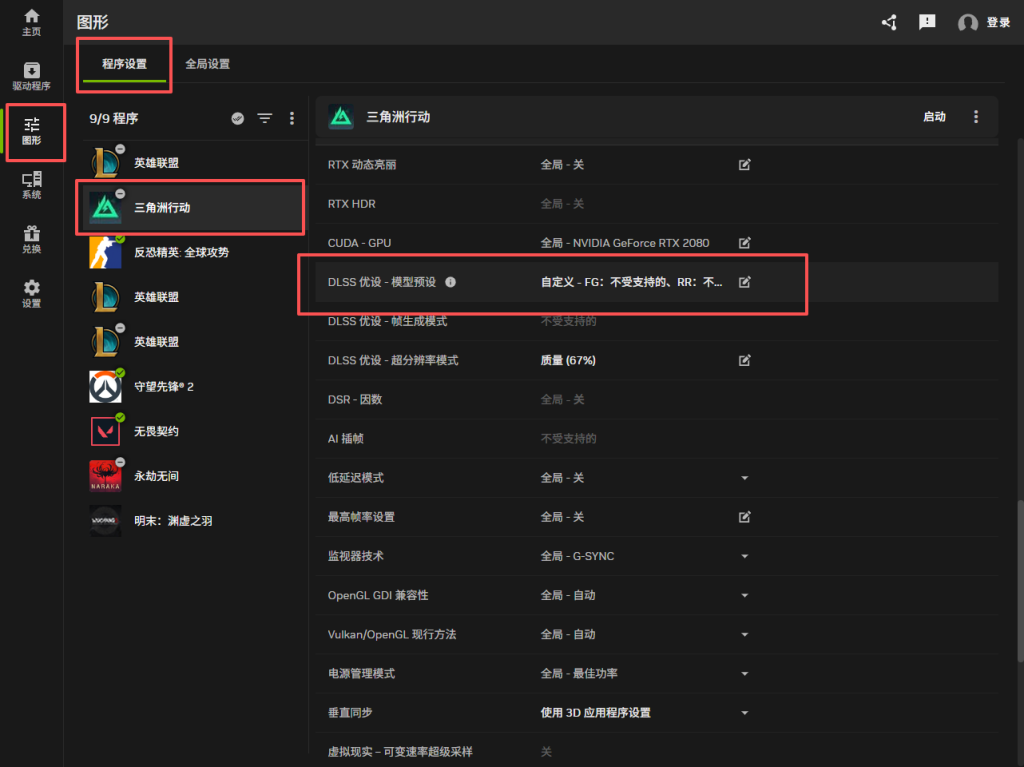Expand the 监视器技术 dropdown
Viewport: 1024px width, 767px height.
(x=744, y=556)
